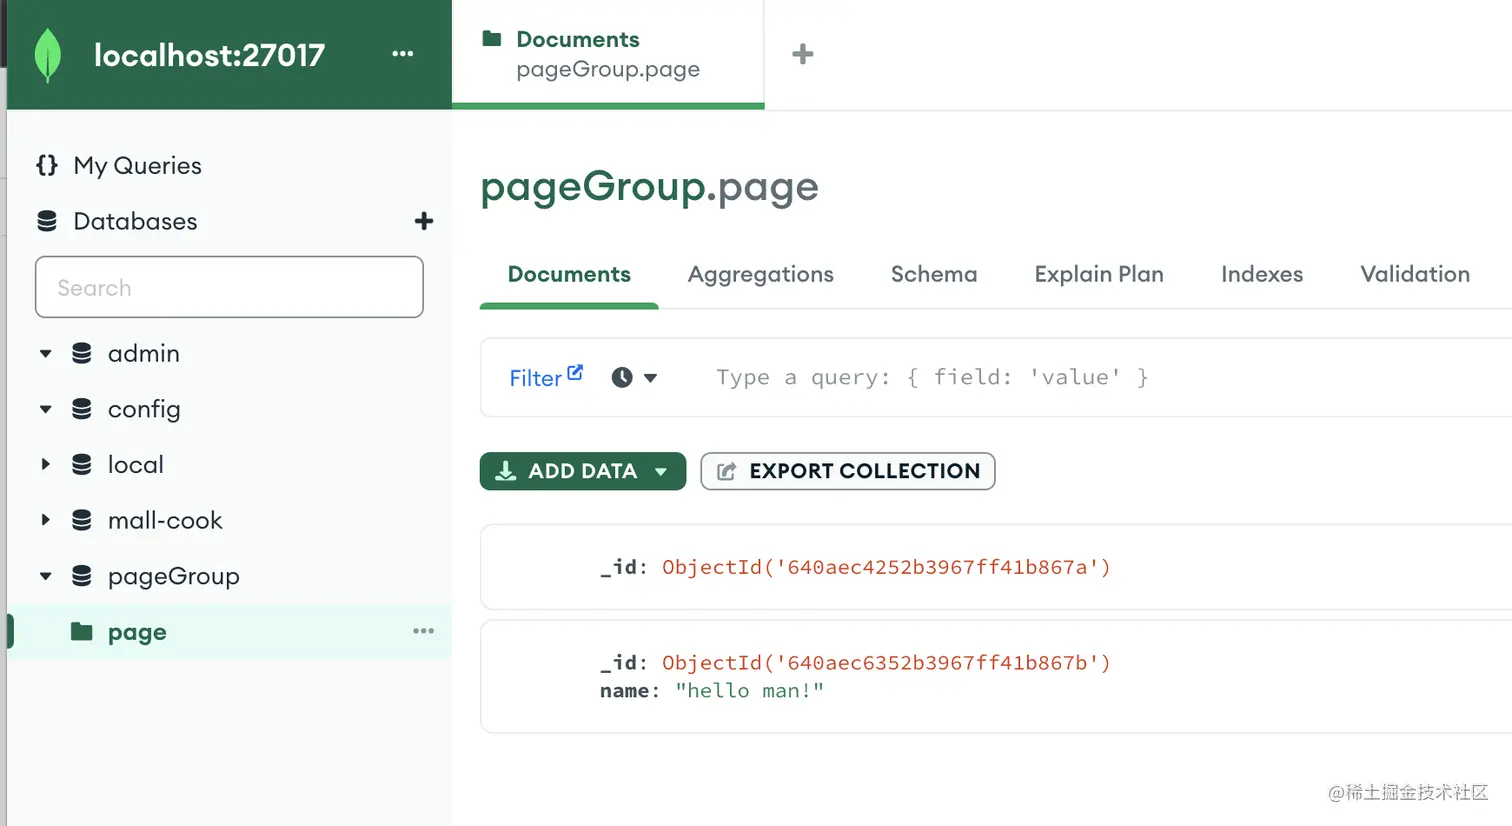Screen dimensions: 1512x826
Task: Expand the local database tree node
Action: (46, 464)
